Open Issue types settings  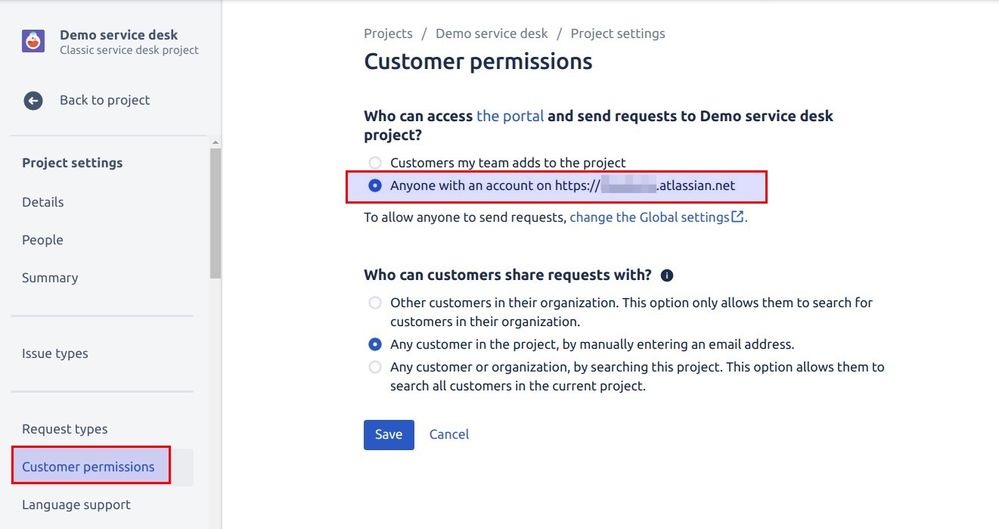pyautogui.click(x=55, y=354)
